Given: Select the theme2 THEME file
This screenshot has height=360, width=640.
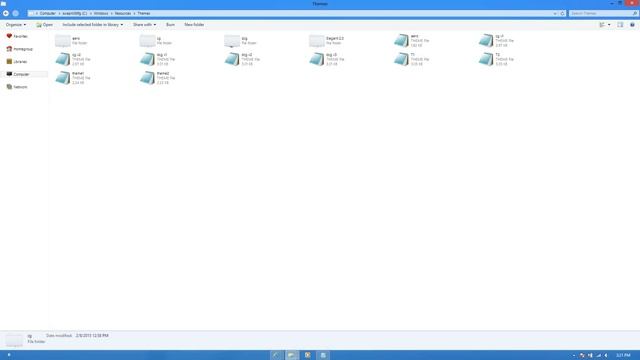Looking at the screenshot, I should coord(158,78).
